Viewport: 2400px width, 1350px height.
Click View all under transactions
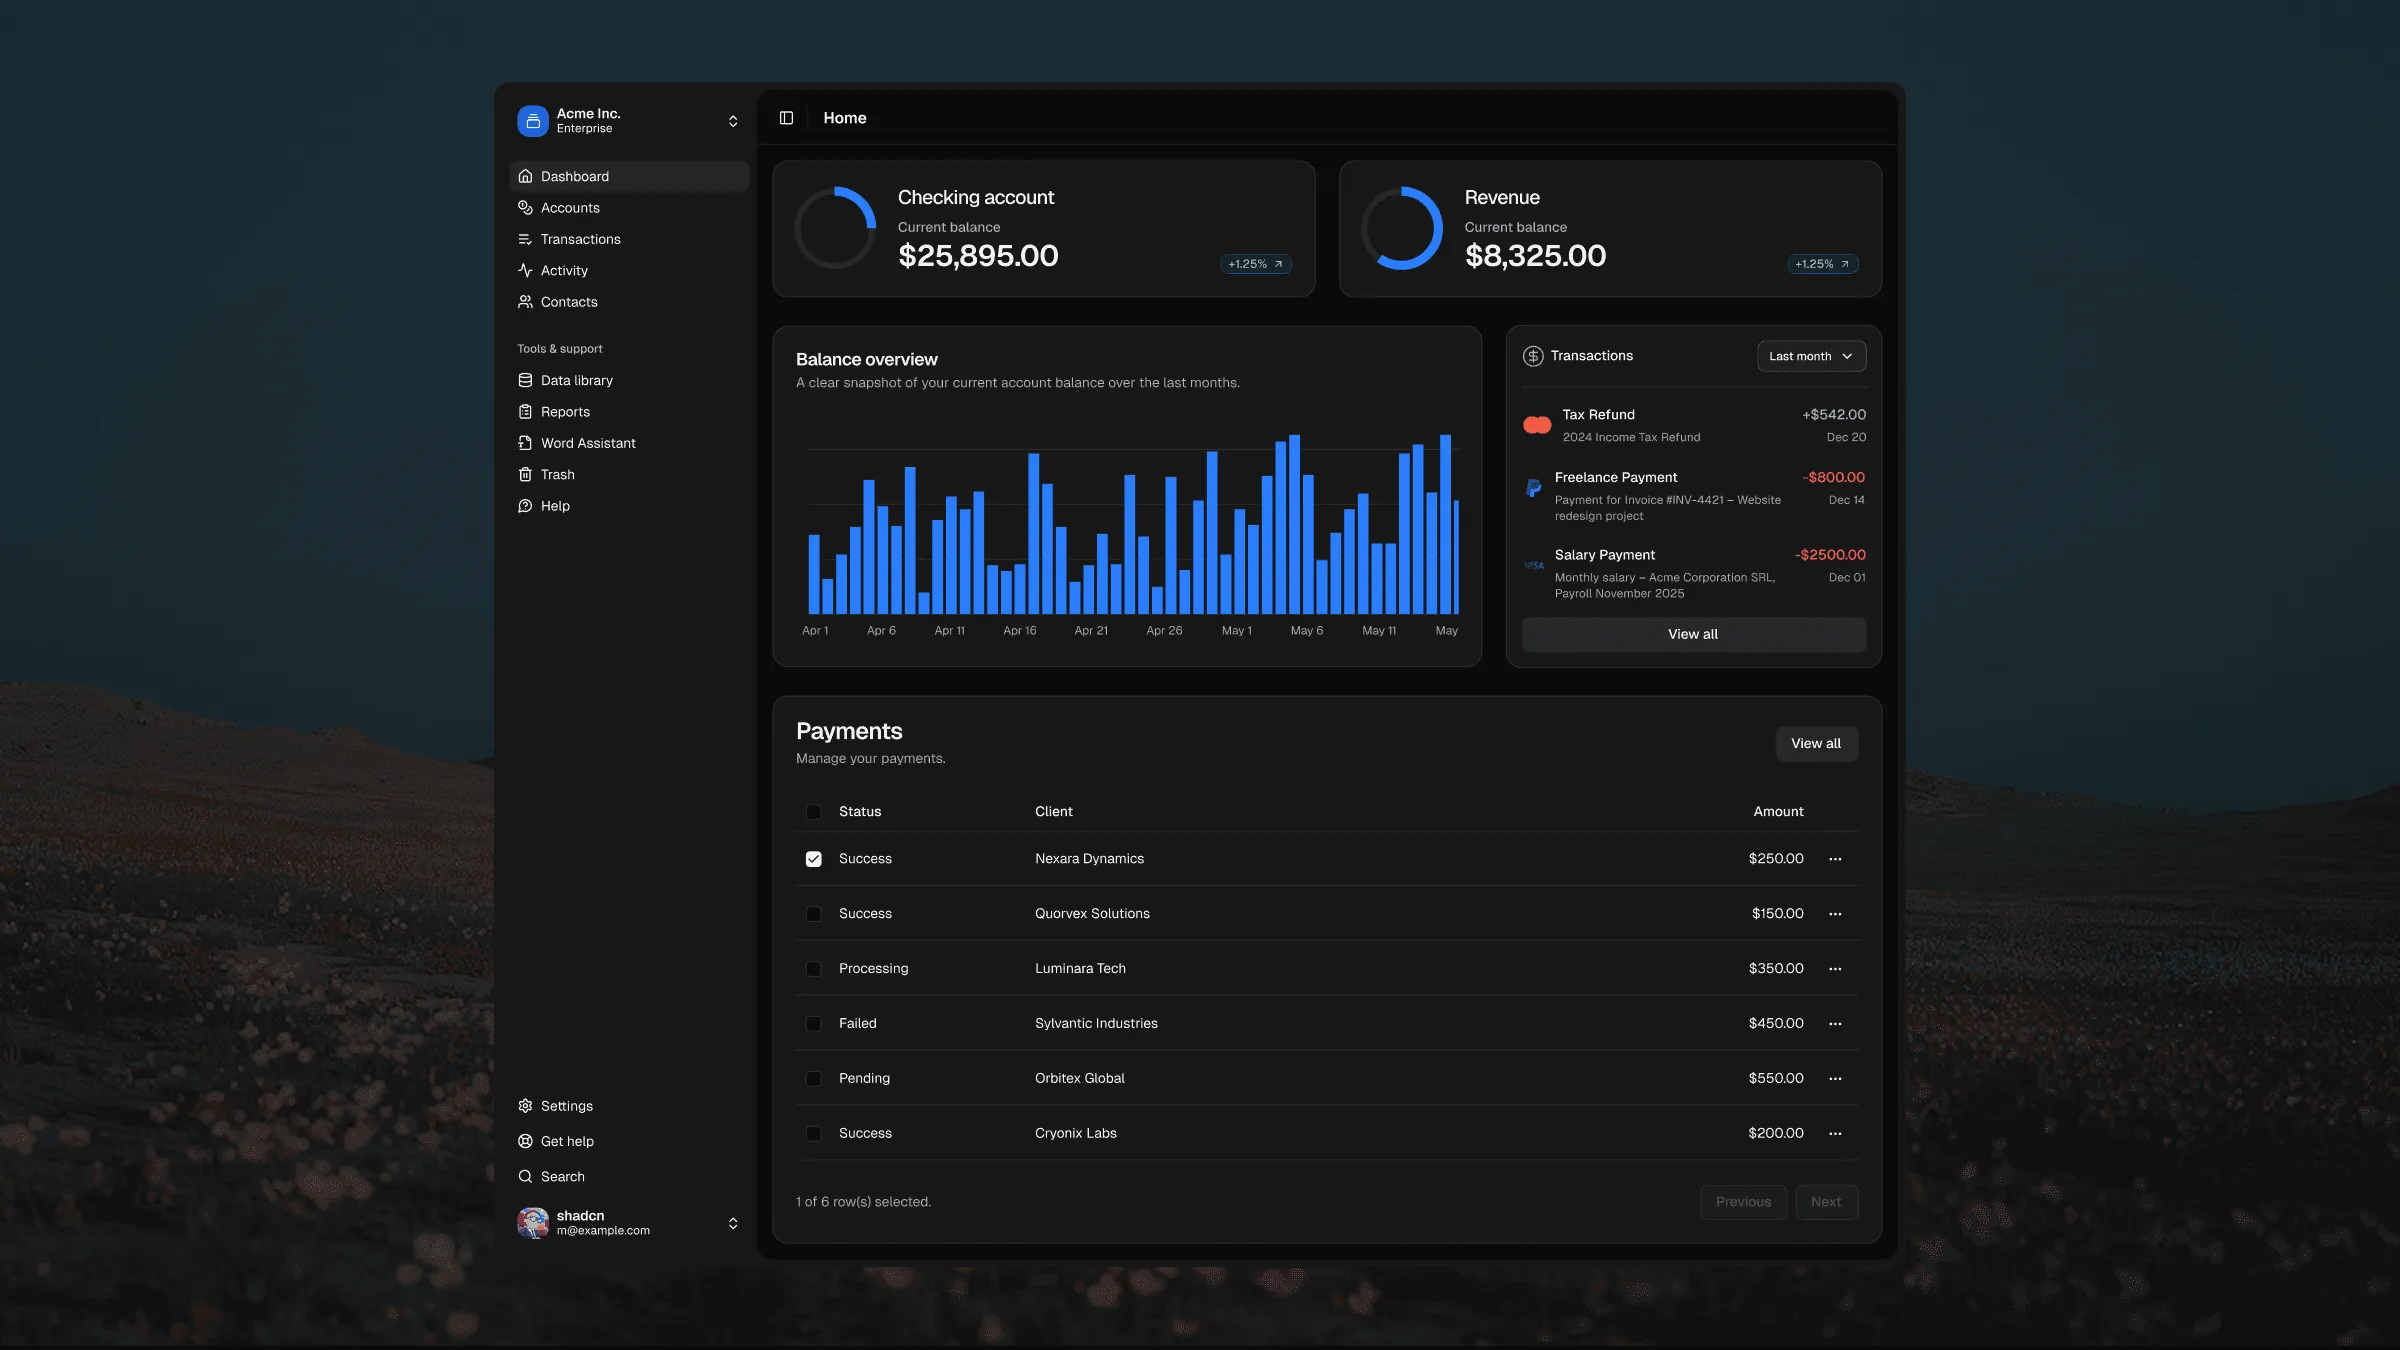[x=1692, y=634]
